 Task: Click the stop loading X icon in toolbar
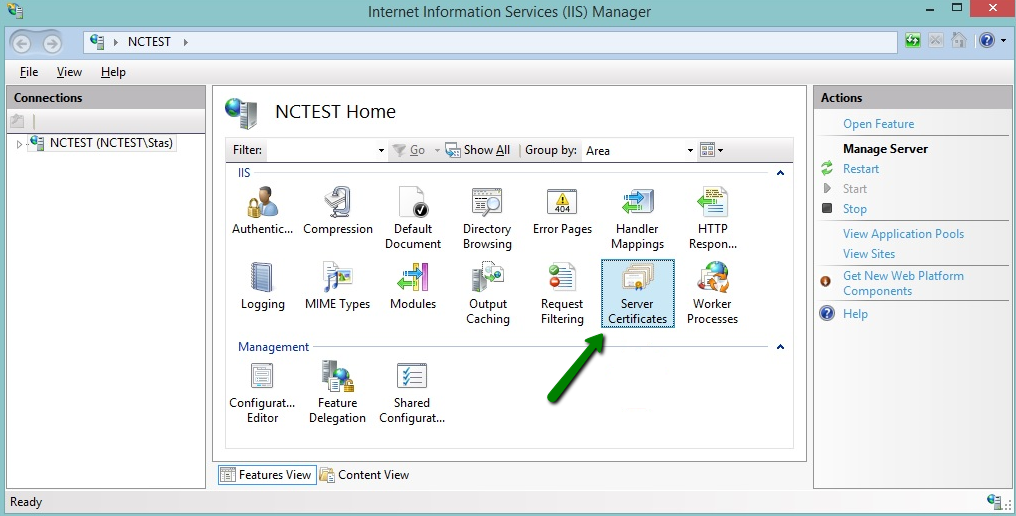click(936, 41)
